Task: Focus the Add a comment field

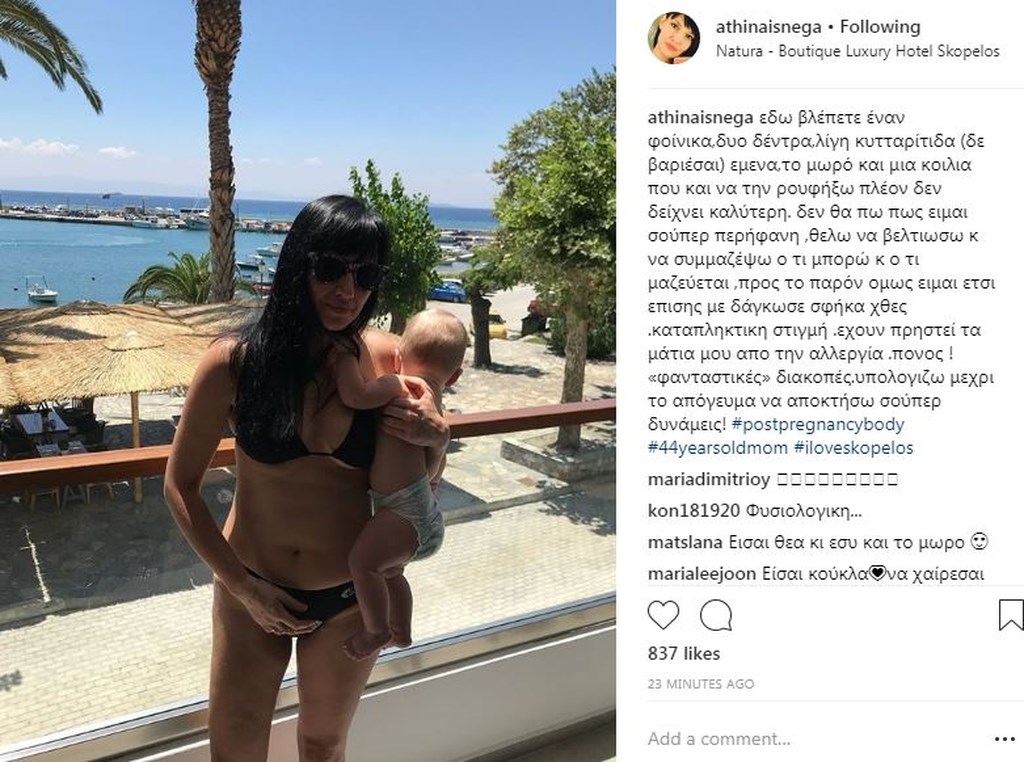Action: [x=816, y=739]
